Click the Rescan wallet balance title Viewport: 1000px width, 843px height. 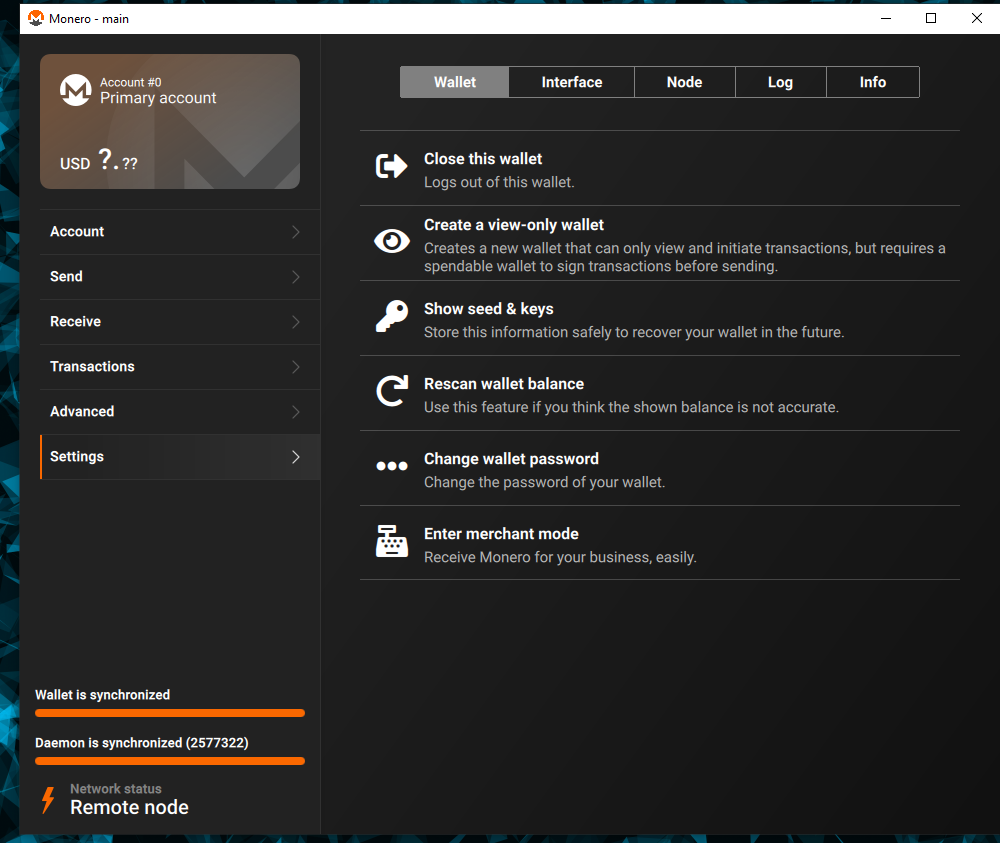tap(504, 384)
